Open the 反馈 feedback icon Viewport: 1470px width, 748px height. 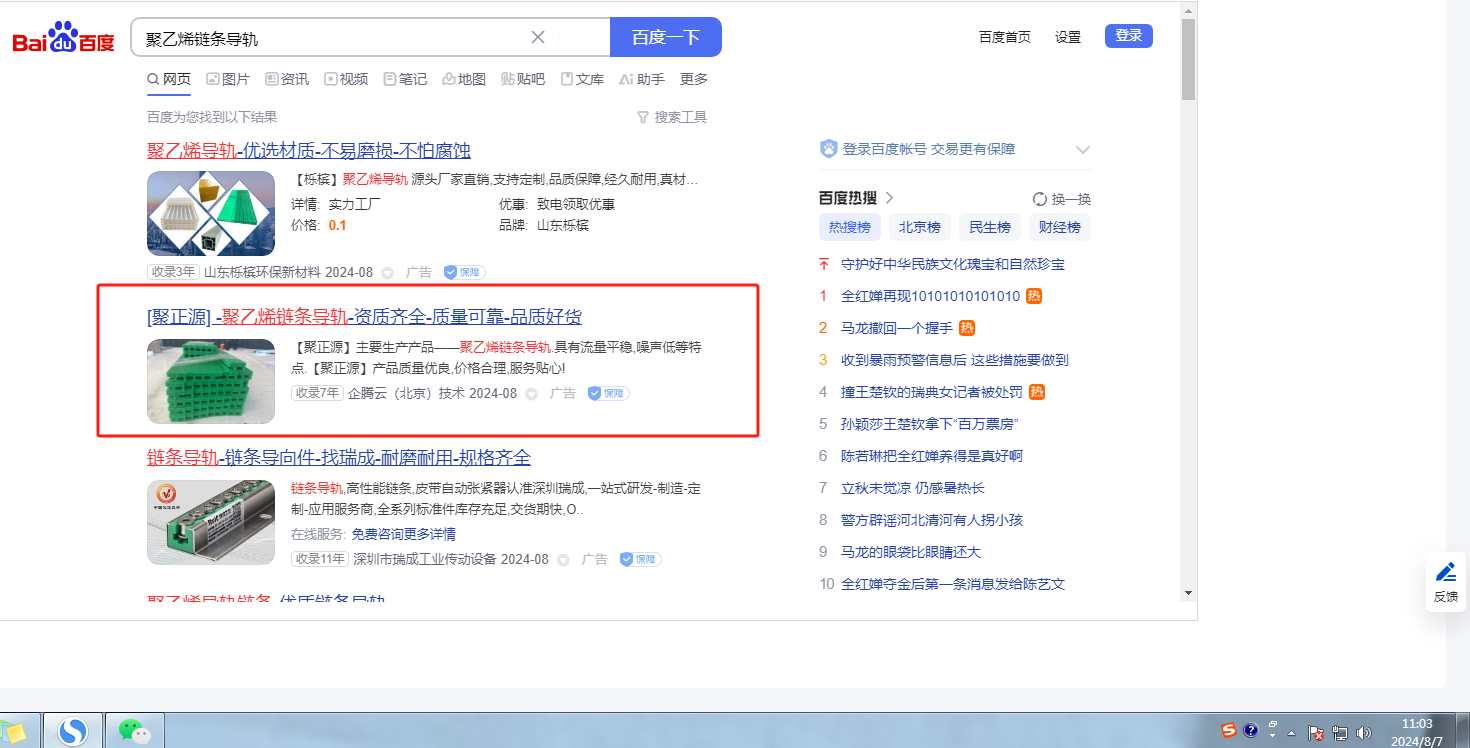point(1445,580)
